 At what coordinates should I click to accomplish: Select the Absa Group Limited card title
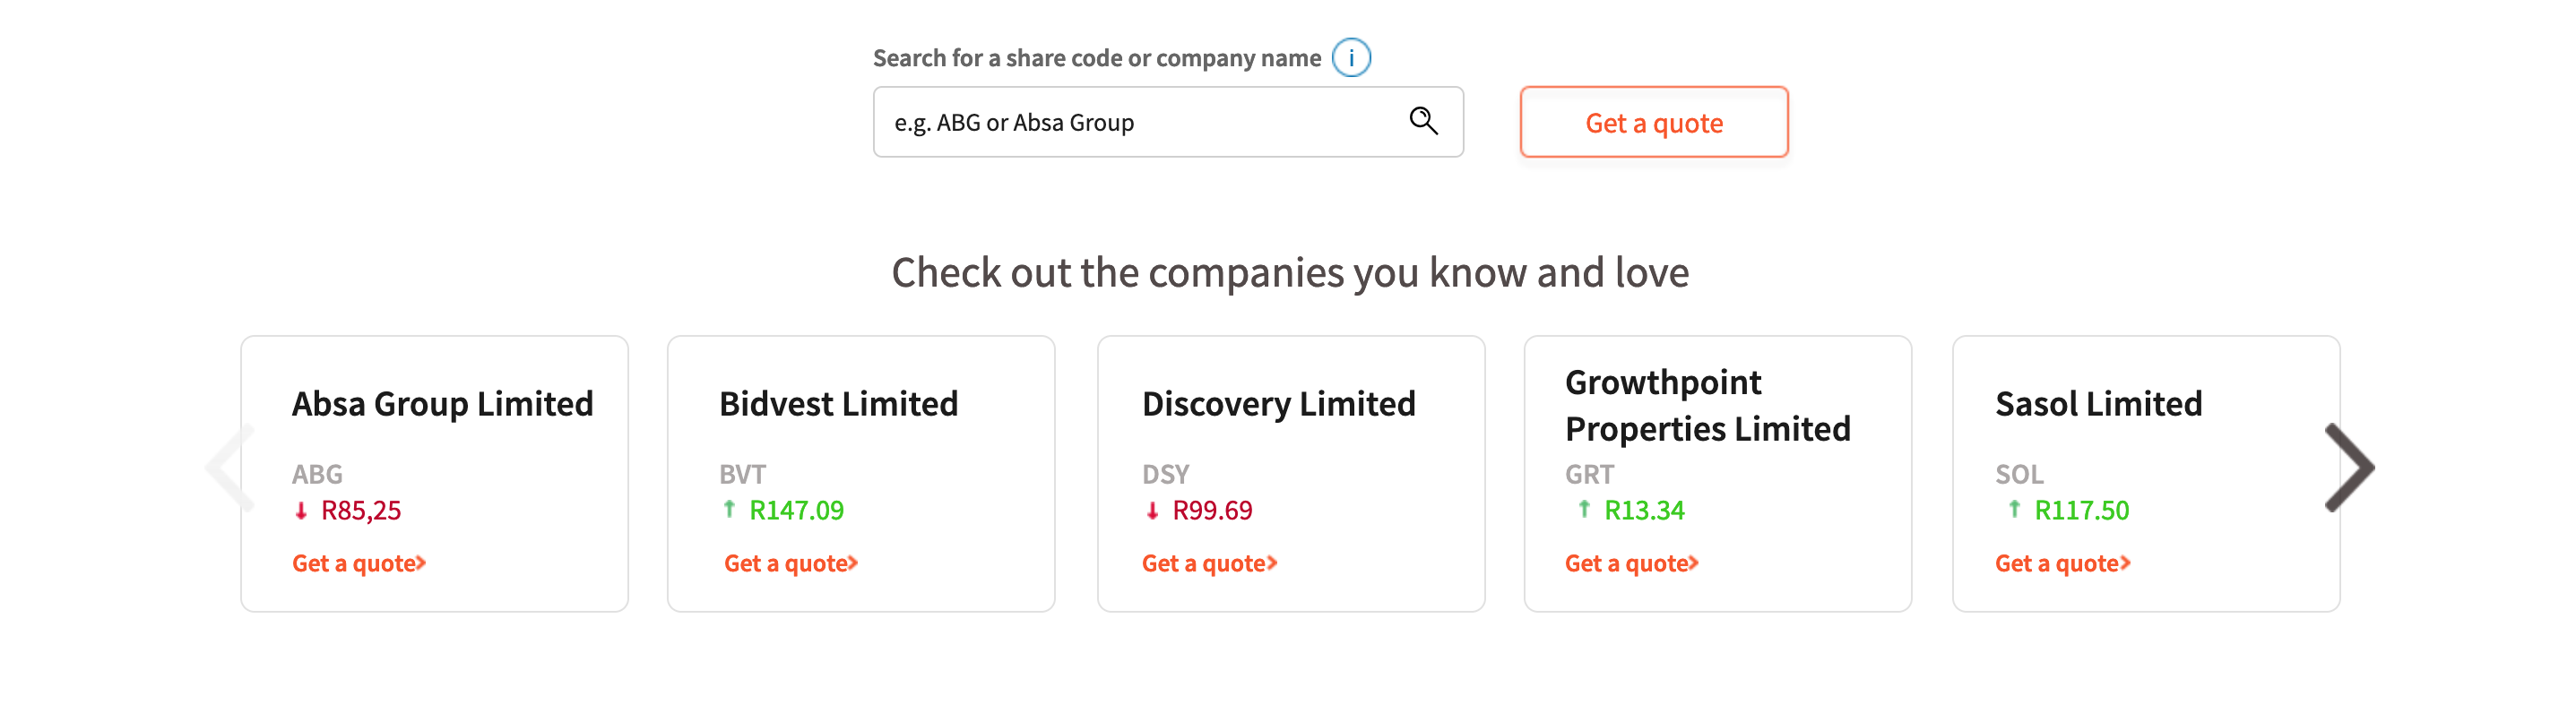coord(442,404)
